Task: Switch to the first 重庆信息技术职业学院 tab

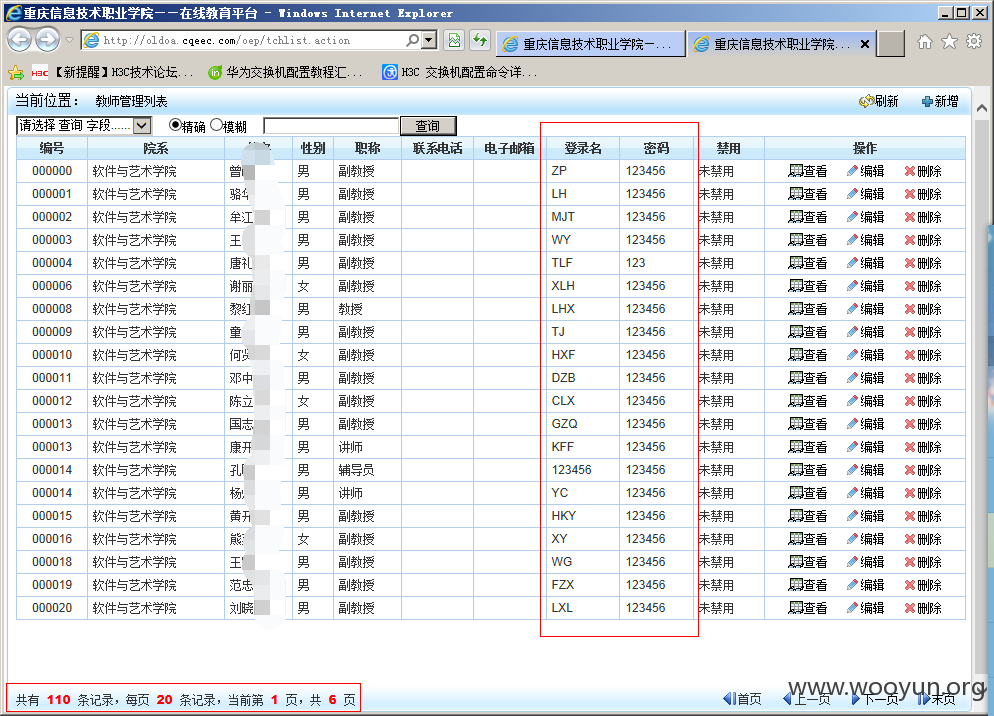Action: pyautogui.click(x=590, y=44)
